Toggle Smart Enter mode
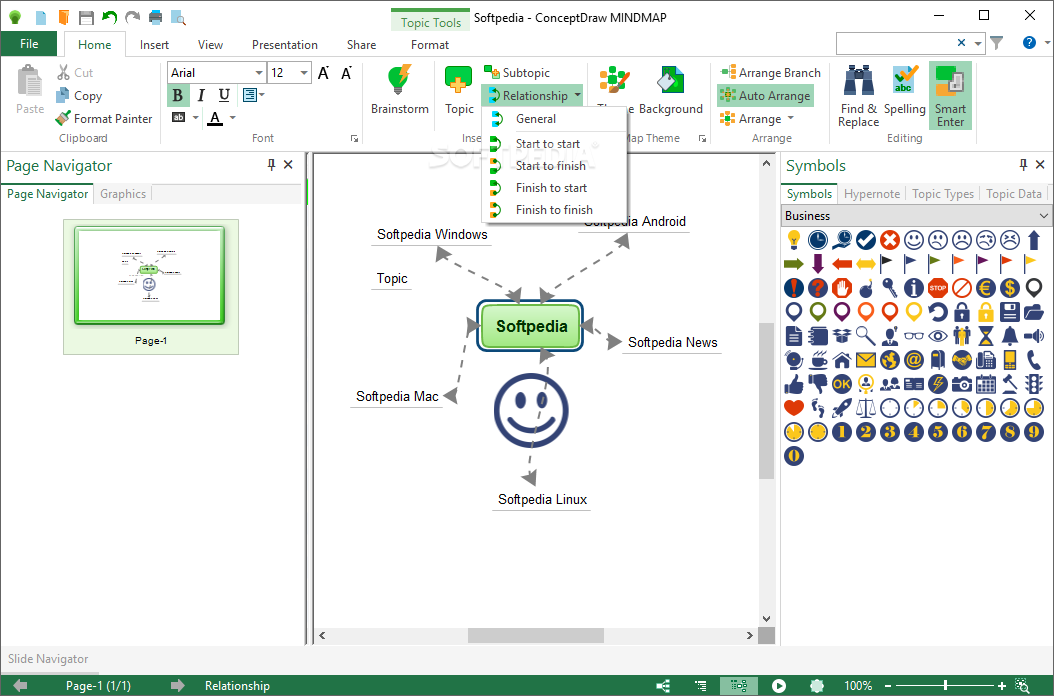Screen dimensions: 1054x696 coord(950,95)
